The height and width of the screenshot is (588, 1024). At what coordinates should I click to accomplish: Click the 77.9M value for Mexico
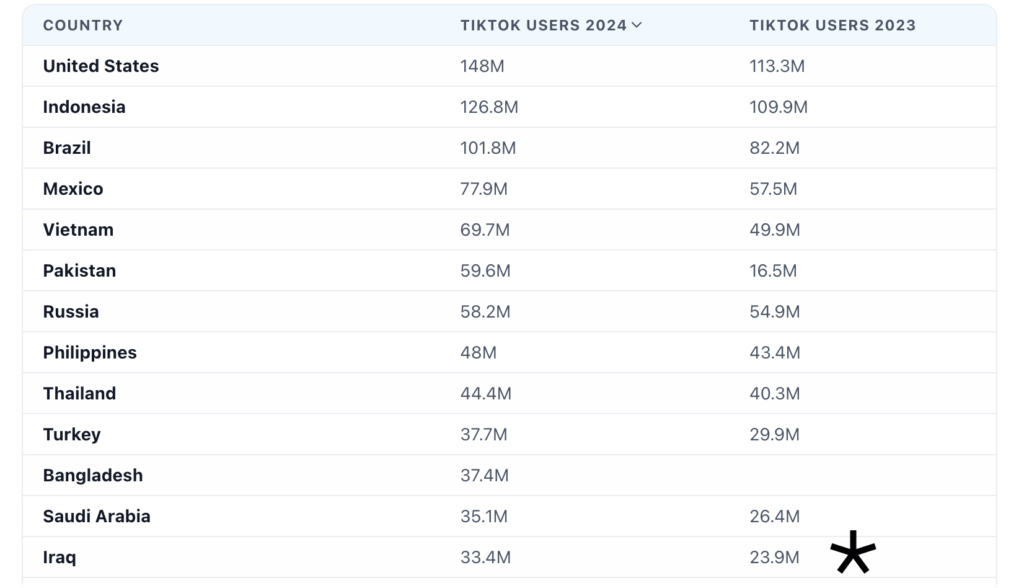[x=484, y=189]
